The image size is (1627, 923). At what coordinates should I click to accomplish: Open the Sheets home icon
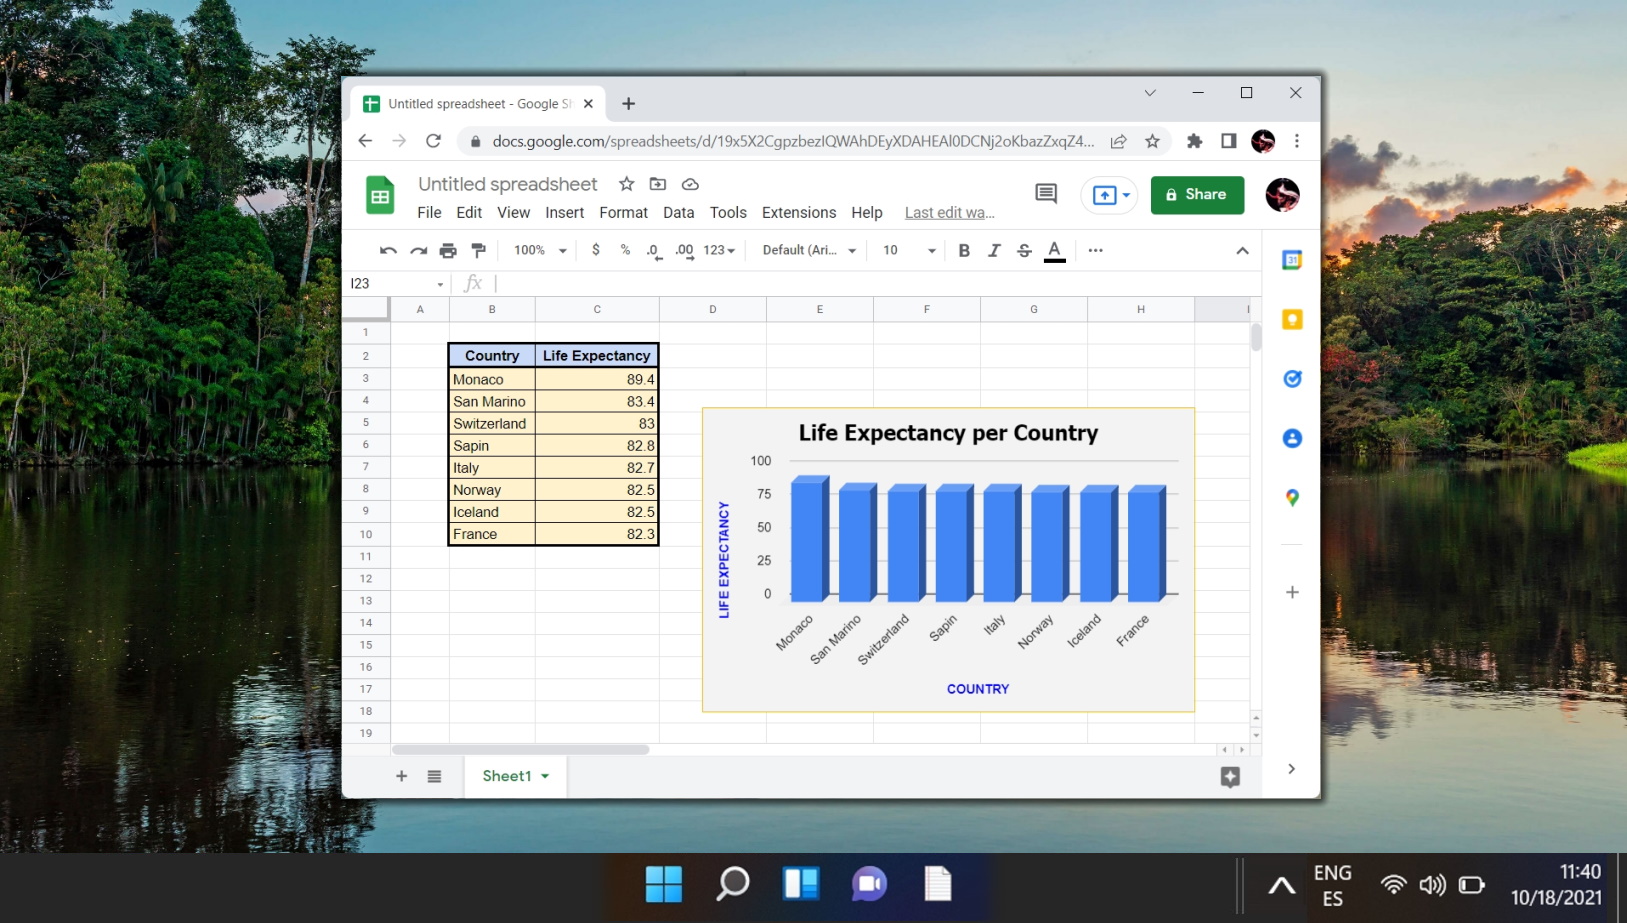pyautogui.click(x=380, y=196)
